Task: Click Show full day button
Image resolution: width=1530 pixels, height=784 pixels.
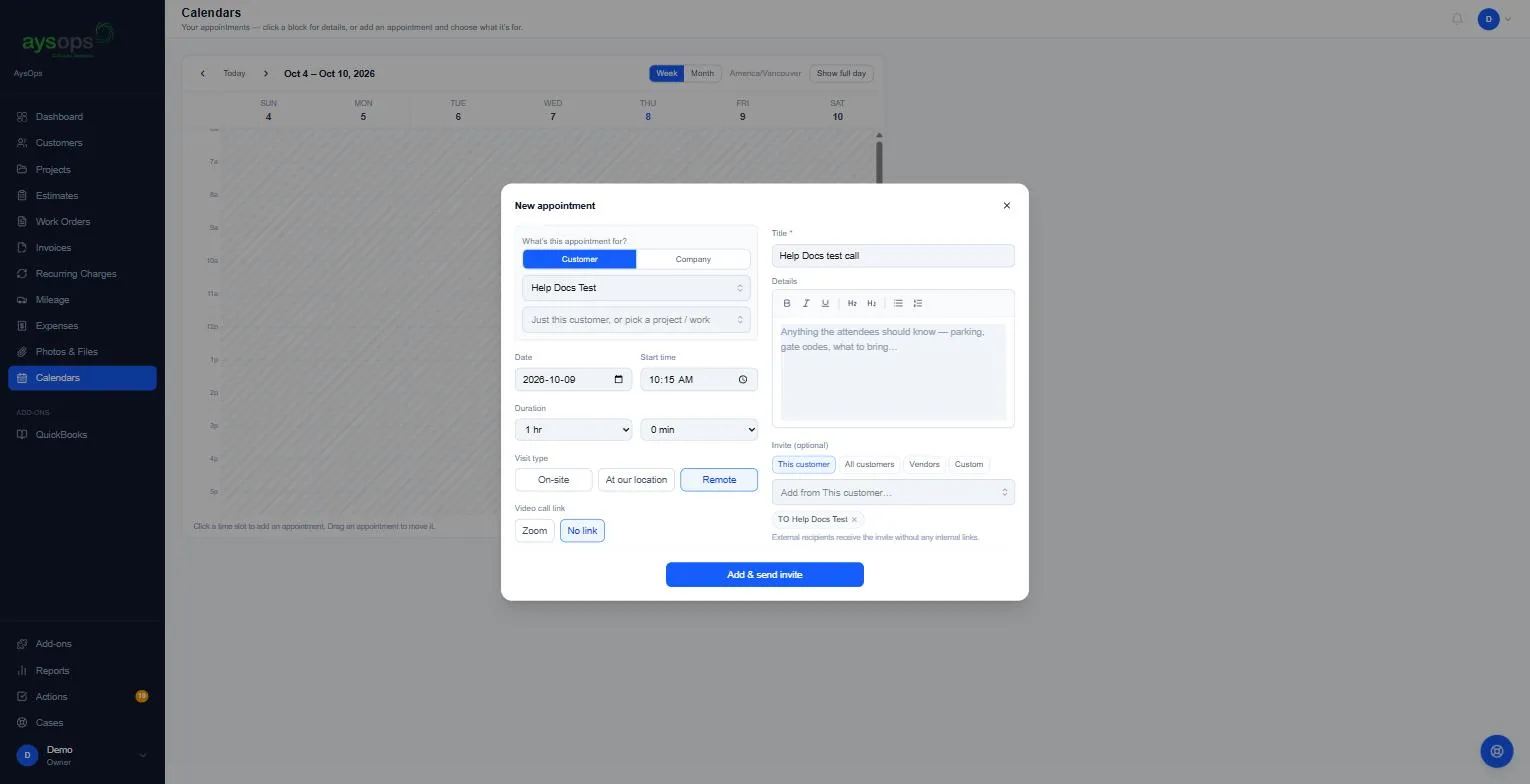Action: point(841,73)
